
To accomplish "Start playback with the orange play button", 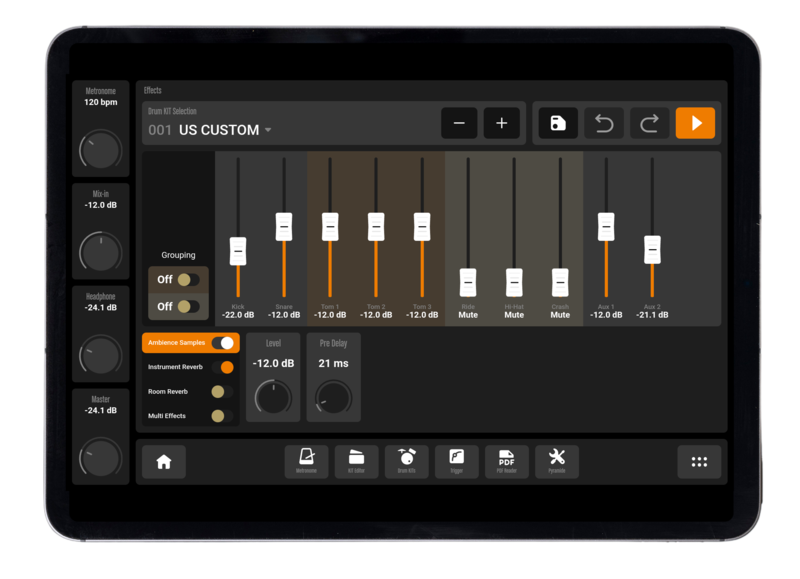I will (695, 123).
